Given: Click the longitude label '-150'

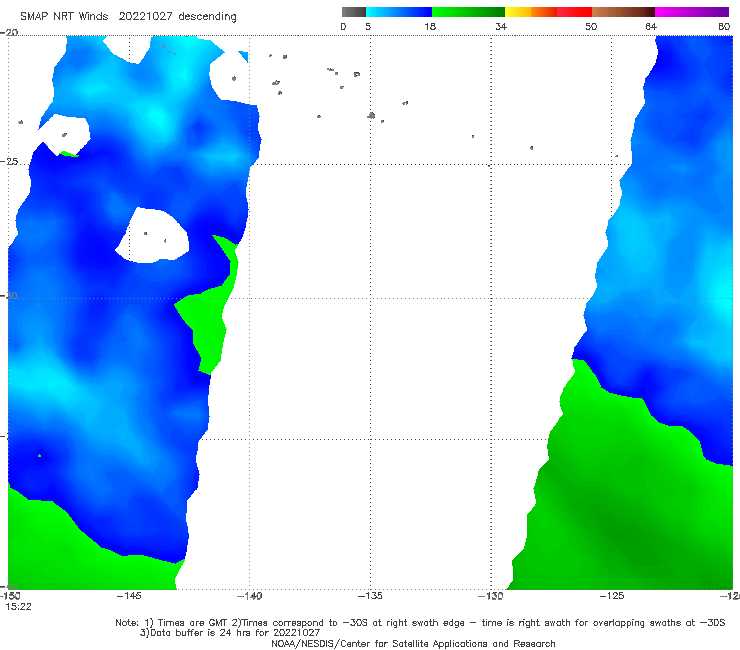Looking at the screenshot, I should (10, 596).
